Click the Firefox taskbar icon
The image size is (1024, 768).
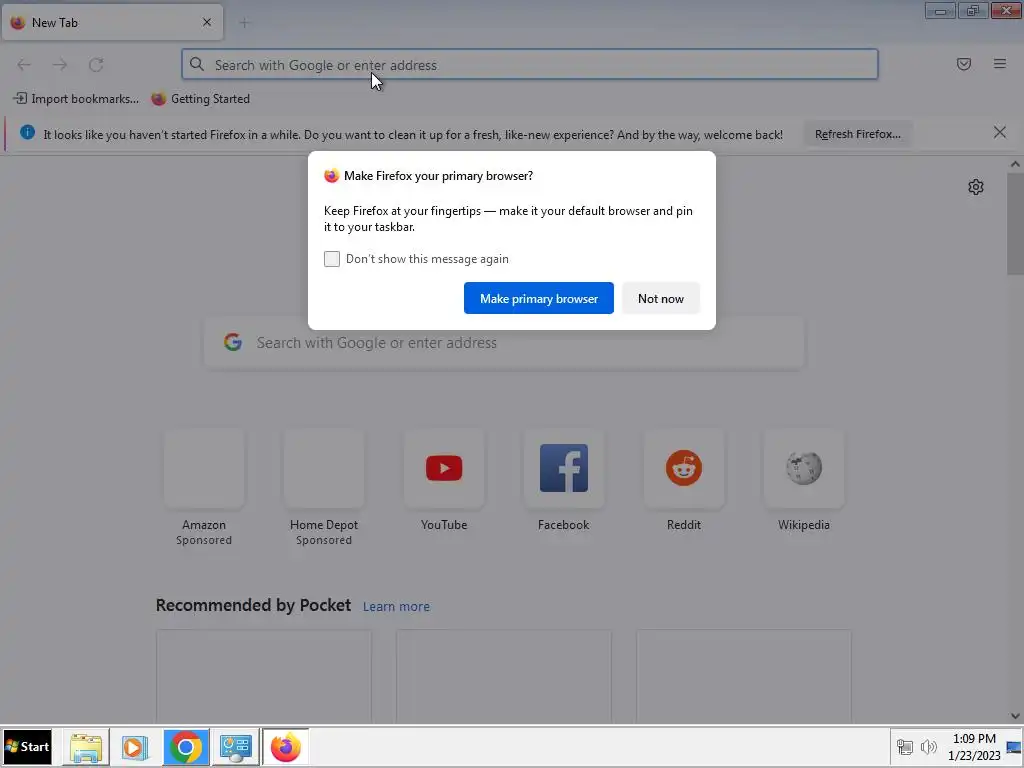click(285, 747)
